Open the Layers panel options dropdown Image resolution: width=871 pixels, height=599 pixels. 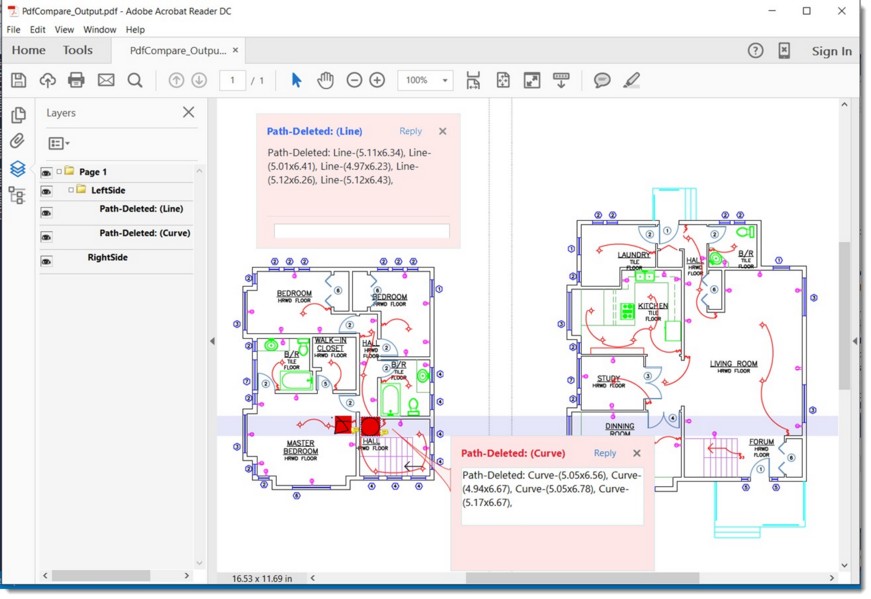coord(59,144)
